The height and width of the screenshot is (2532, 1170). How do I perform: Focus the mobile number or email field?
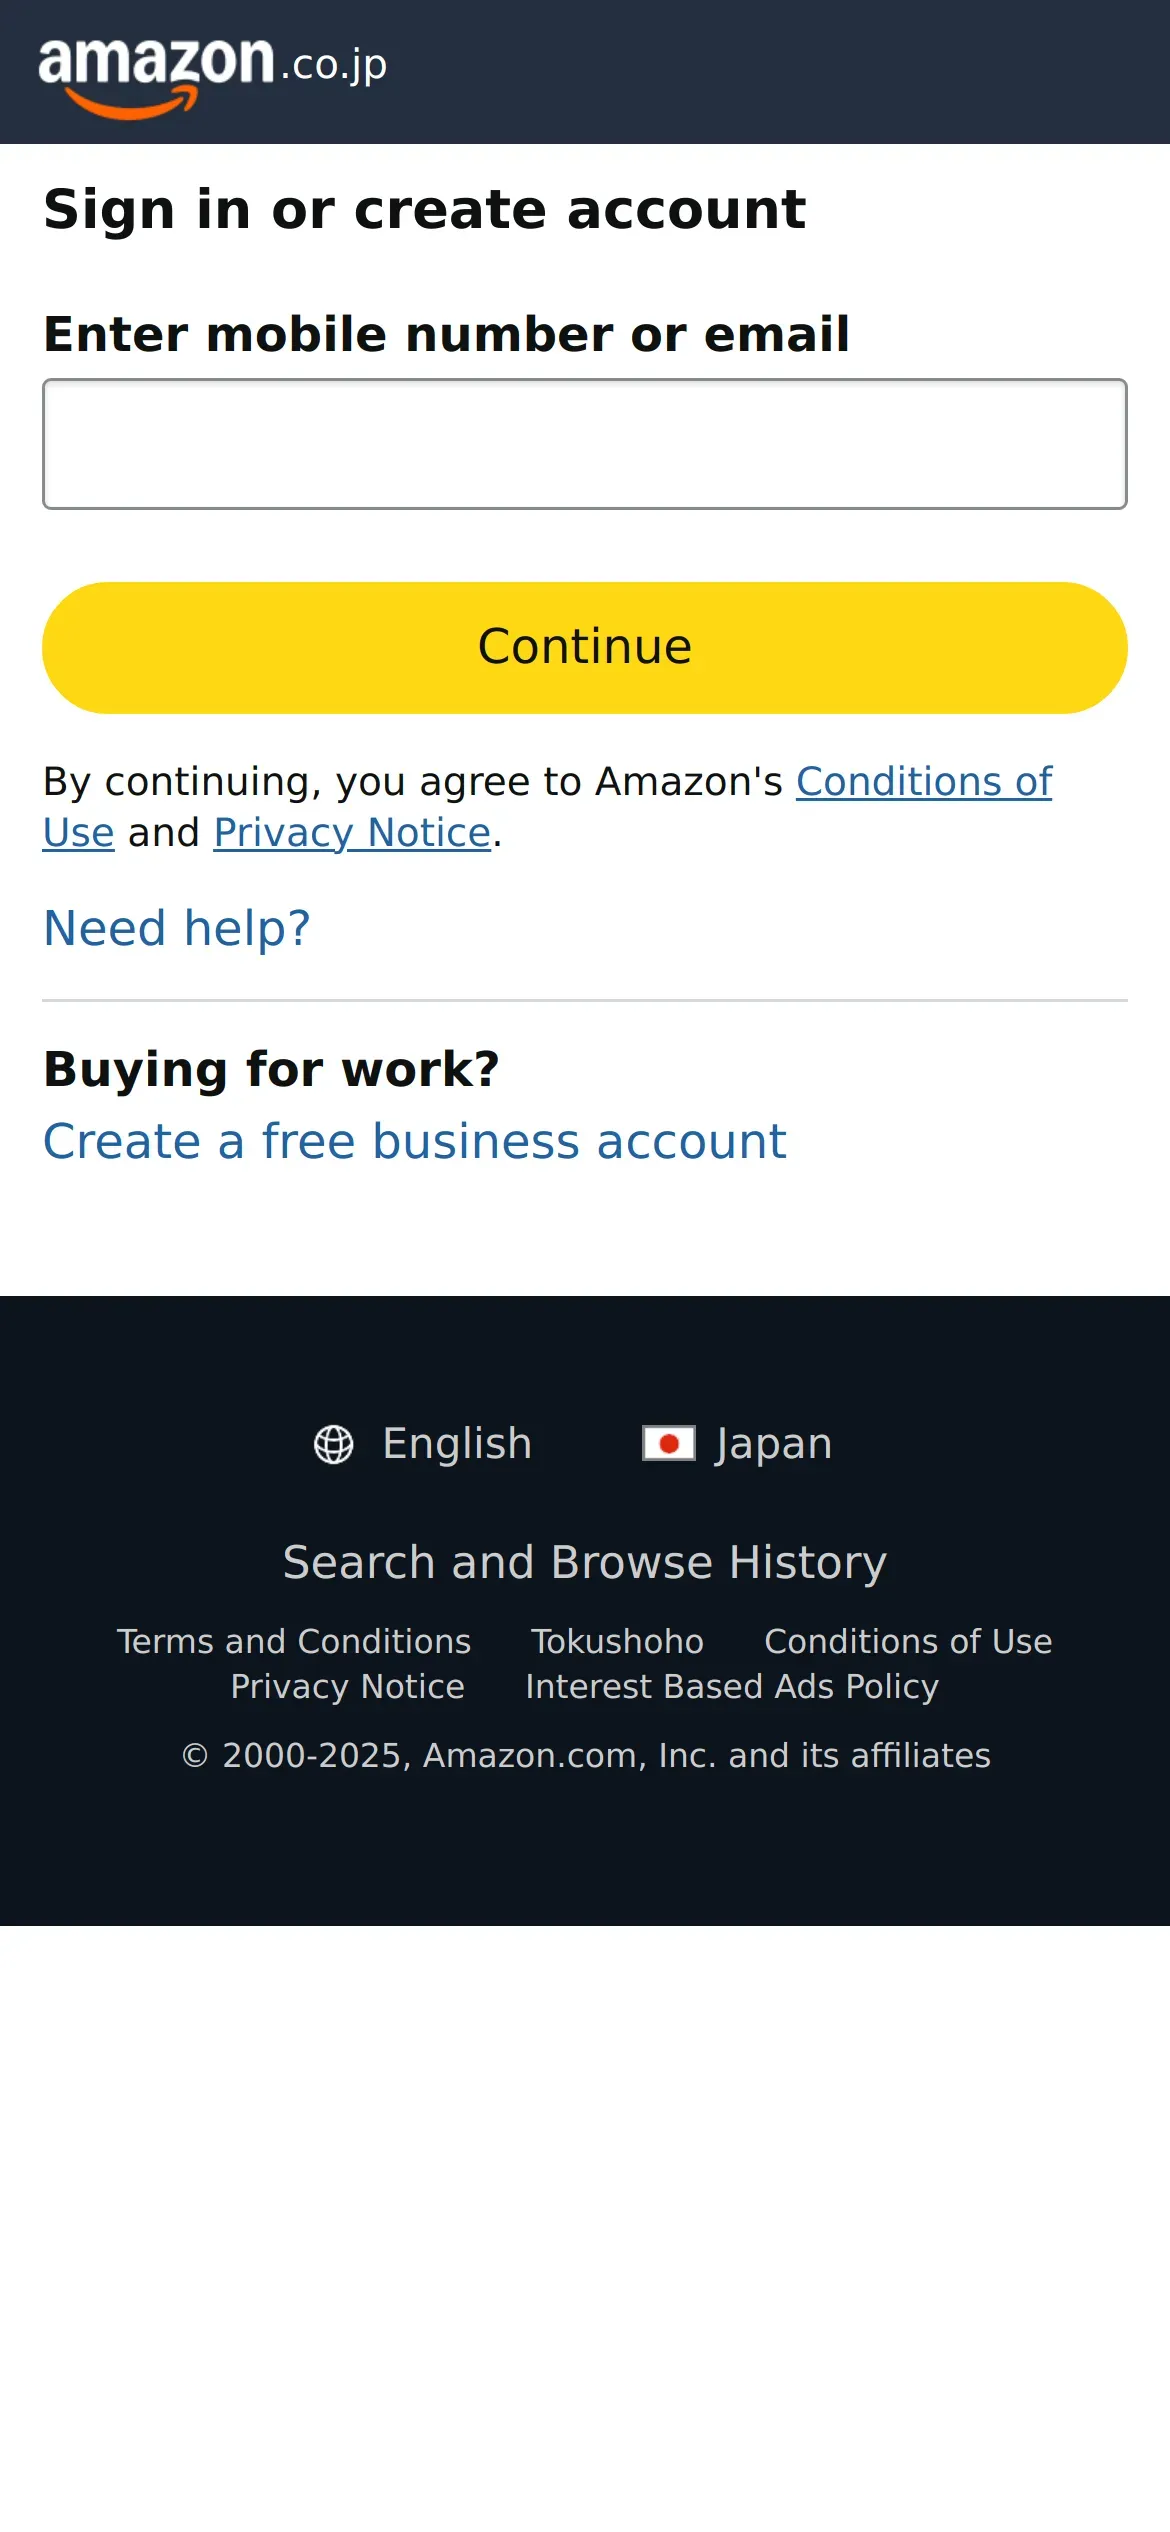click(584, 444)
